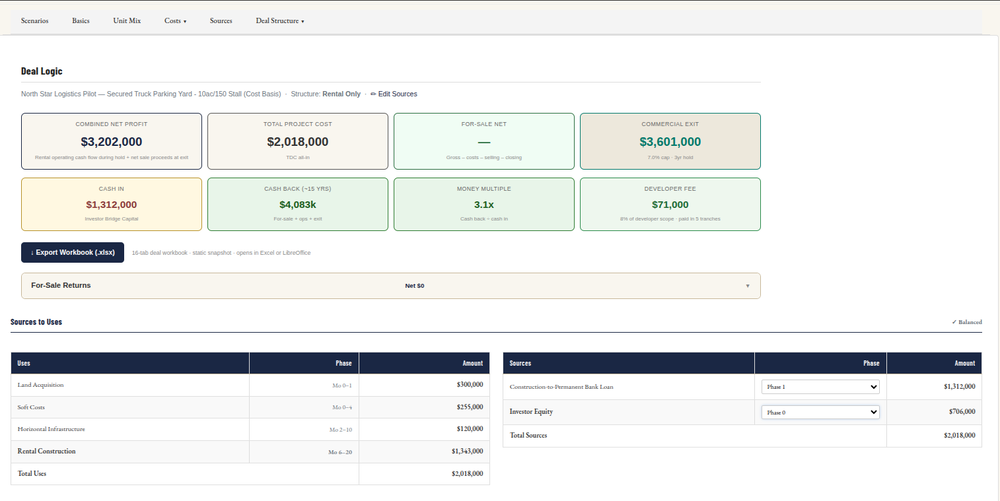The image size is (1000, 501).
Task: Expand the For-Sale Returns section
Action: [x=391, y=286]
